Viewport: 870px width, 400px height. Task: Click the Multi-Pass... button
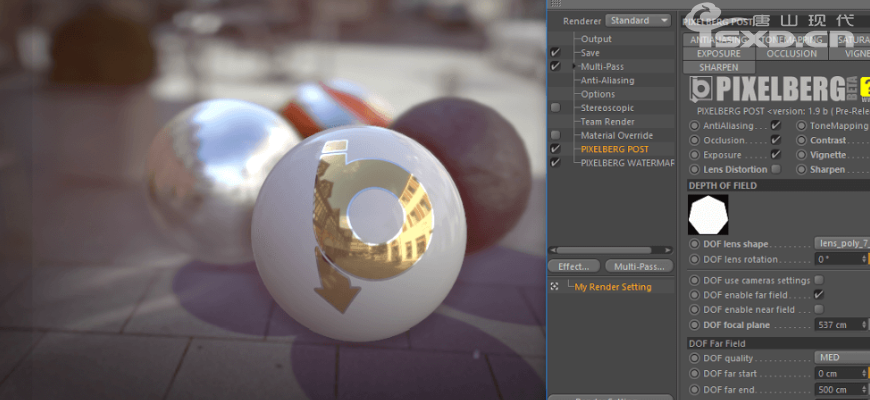tap(639, 267)
